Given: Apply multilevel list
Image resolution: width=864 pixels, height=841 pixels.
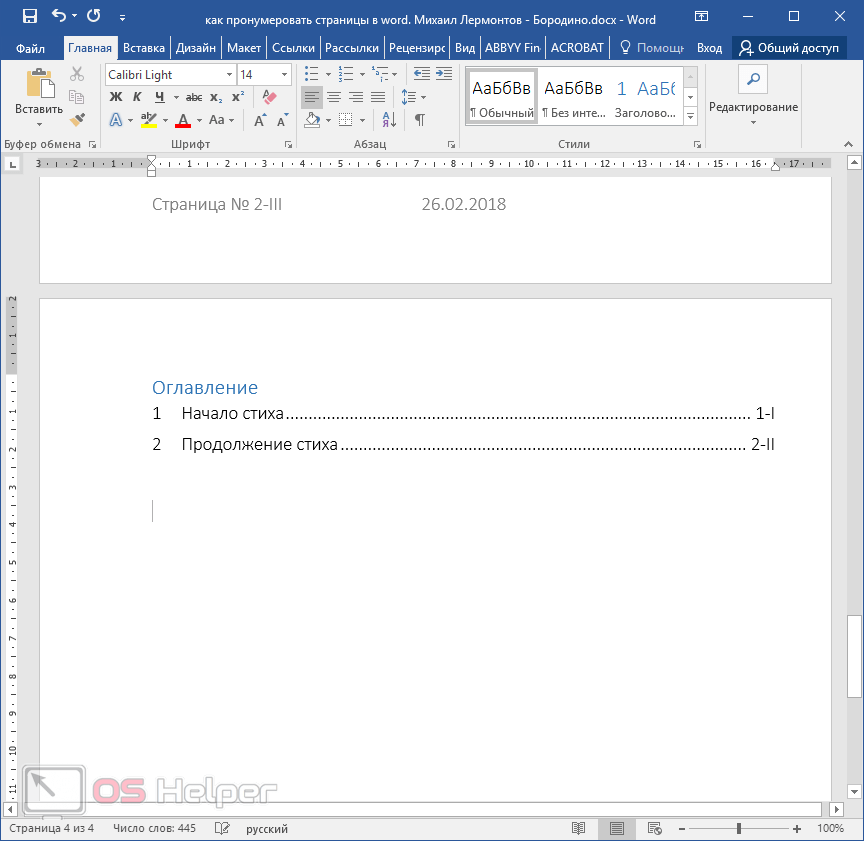Looking at the screenshot, I should (380, 74).
